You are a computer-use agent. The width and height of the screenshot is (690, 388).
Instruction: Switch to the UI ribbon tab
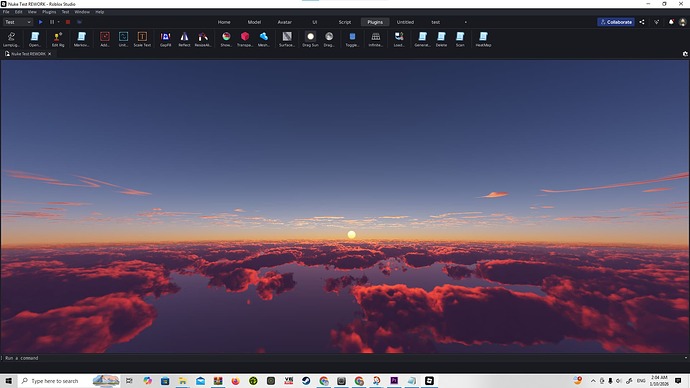coord(315,22)
